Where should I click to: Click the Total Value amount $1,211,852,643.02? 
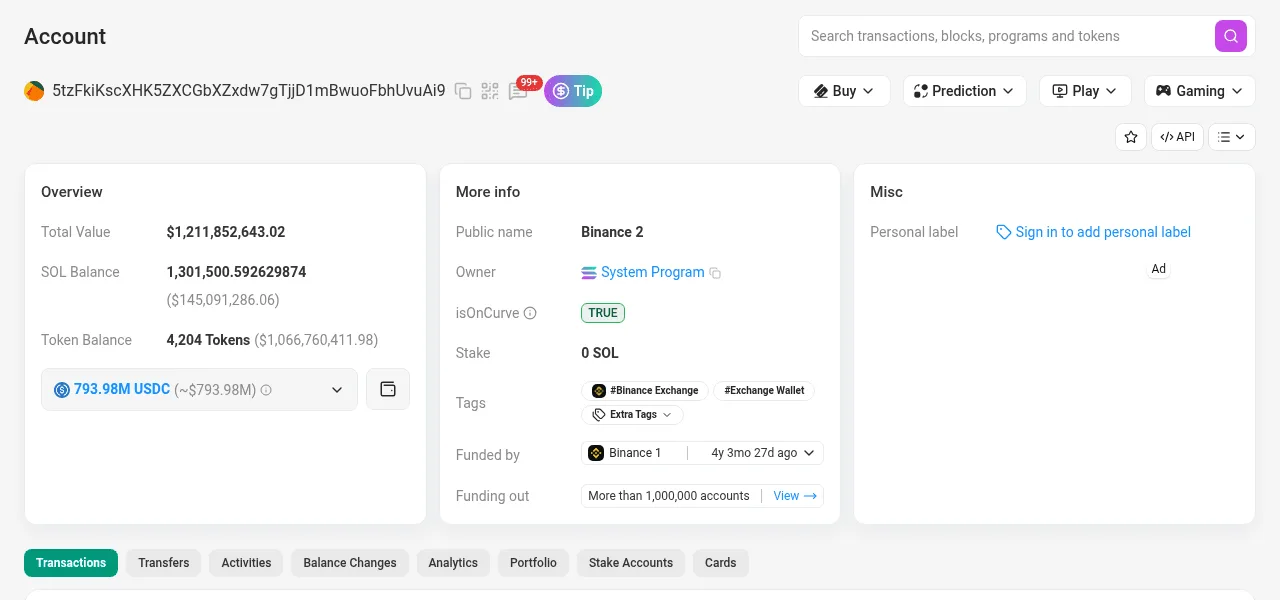(x=226, y=232)
